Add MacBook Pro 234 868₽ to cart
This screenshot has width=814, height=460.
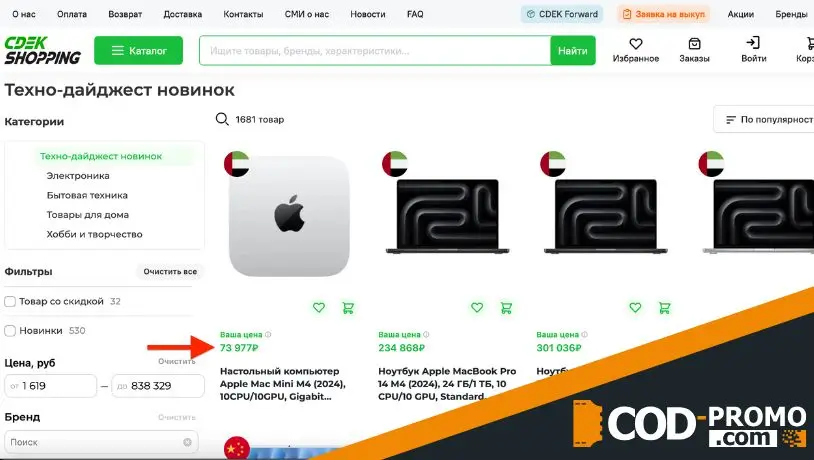[506, 307]
